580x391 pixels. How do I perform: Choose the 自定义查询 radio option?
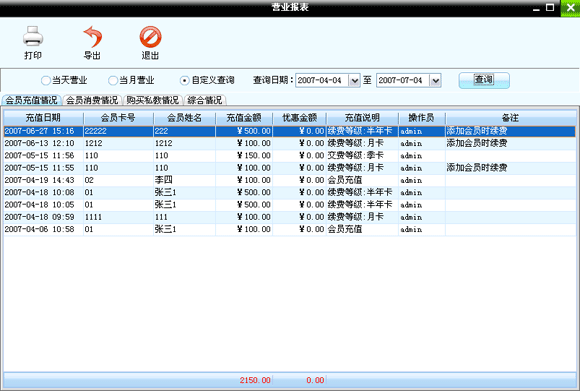tap(184, 80)
